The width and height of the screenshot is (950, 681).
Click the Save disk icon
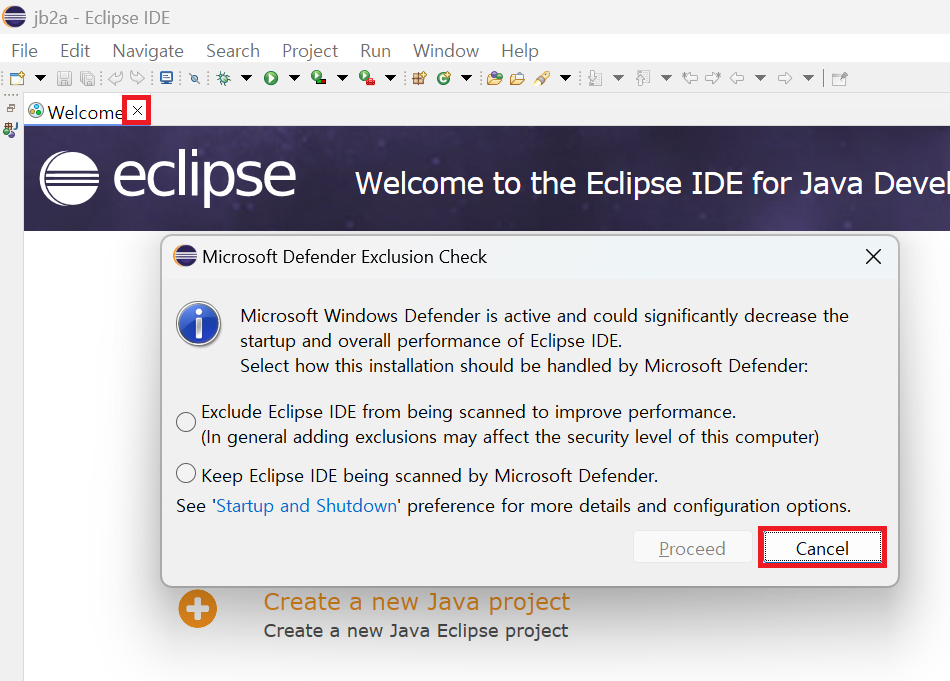point(64,78)
